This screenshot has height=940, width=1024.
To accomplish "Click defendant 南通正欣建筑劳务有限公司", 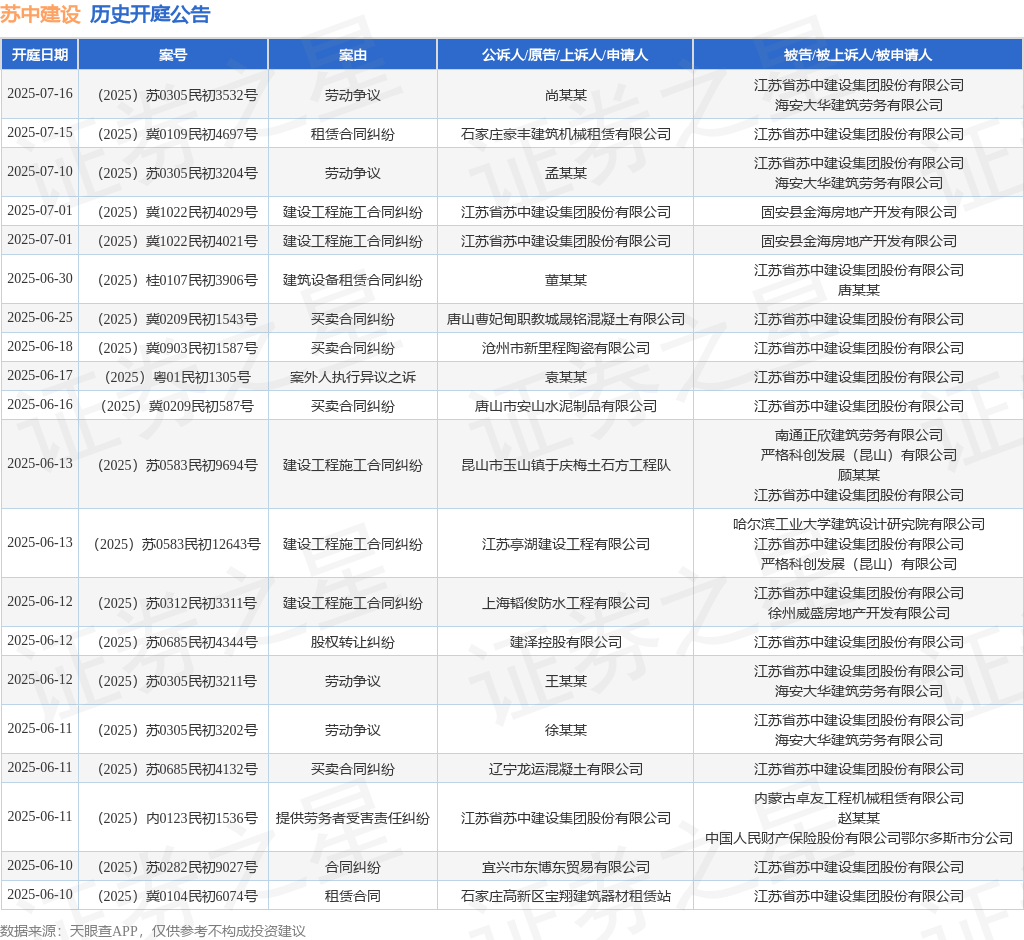I will pyautogui.click(x=858, y=436).
